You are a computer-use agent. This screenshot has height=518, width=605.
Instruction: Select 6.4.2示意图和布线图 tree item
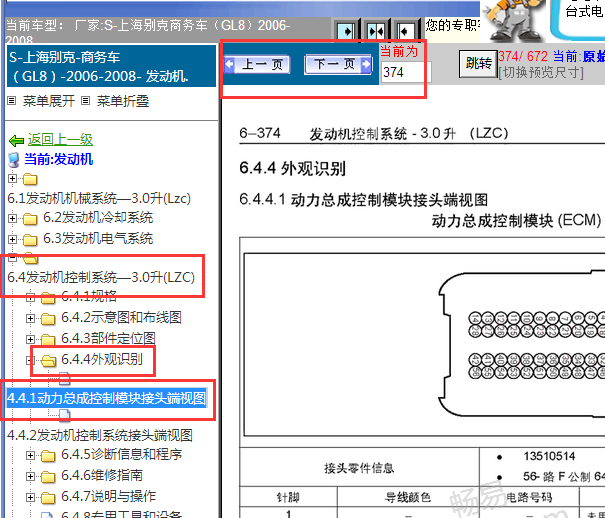pos(121,317)
